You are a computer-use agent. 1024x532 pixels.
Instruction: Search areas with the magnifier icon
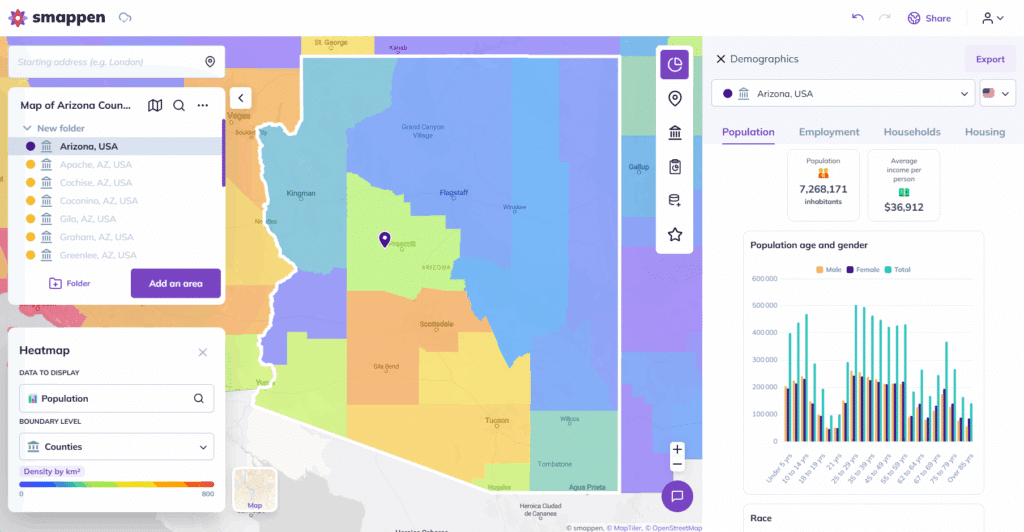tap(179, 105)
